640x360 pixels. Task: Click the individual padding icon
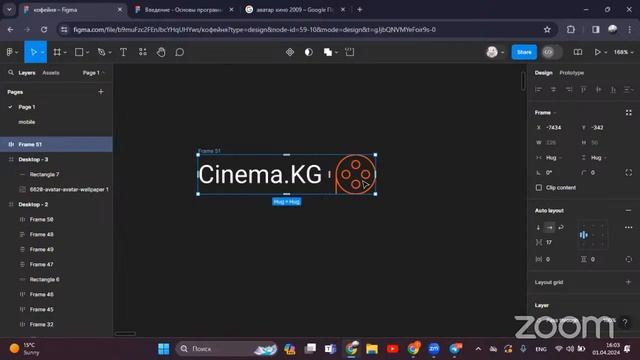click(x=629, y=259)
